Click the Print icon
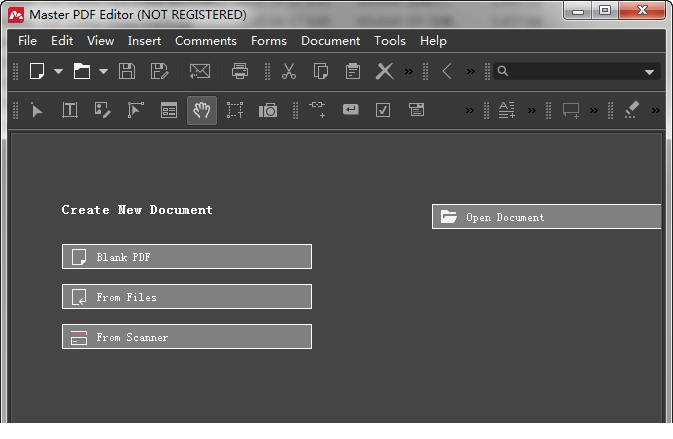Viewport: 673px width, 439px height. pyautogui.click(x=240, y=71)
